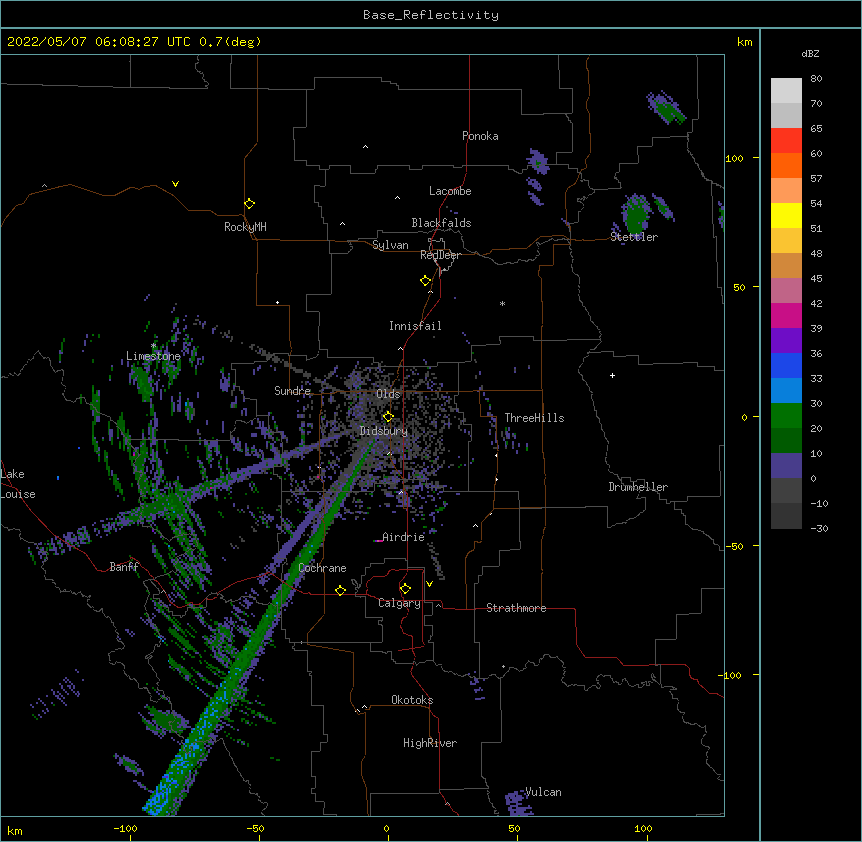The width and height of the screenshot is (862, 842).
Task: Click the Limestone label
Action: tap(153, 356)
